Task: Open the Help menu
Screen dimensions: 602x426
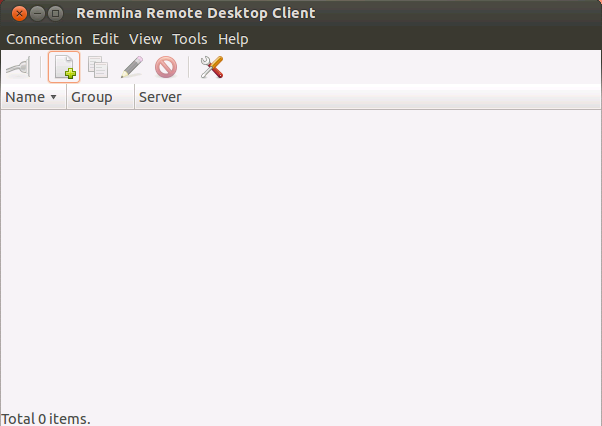Action: pos(233,39)
